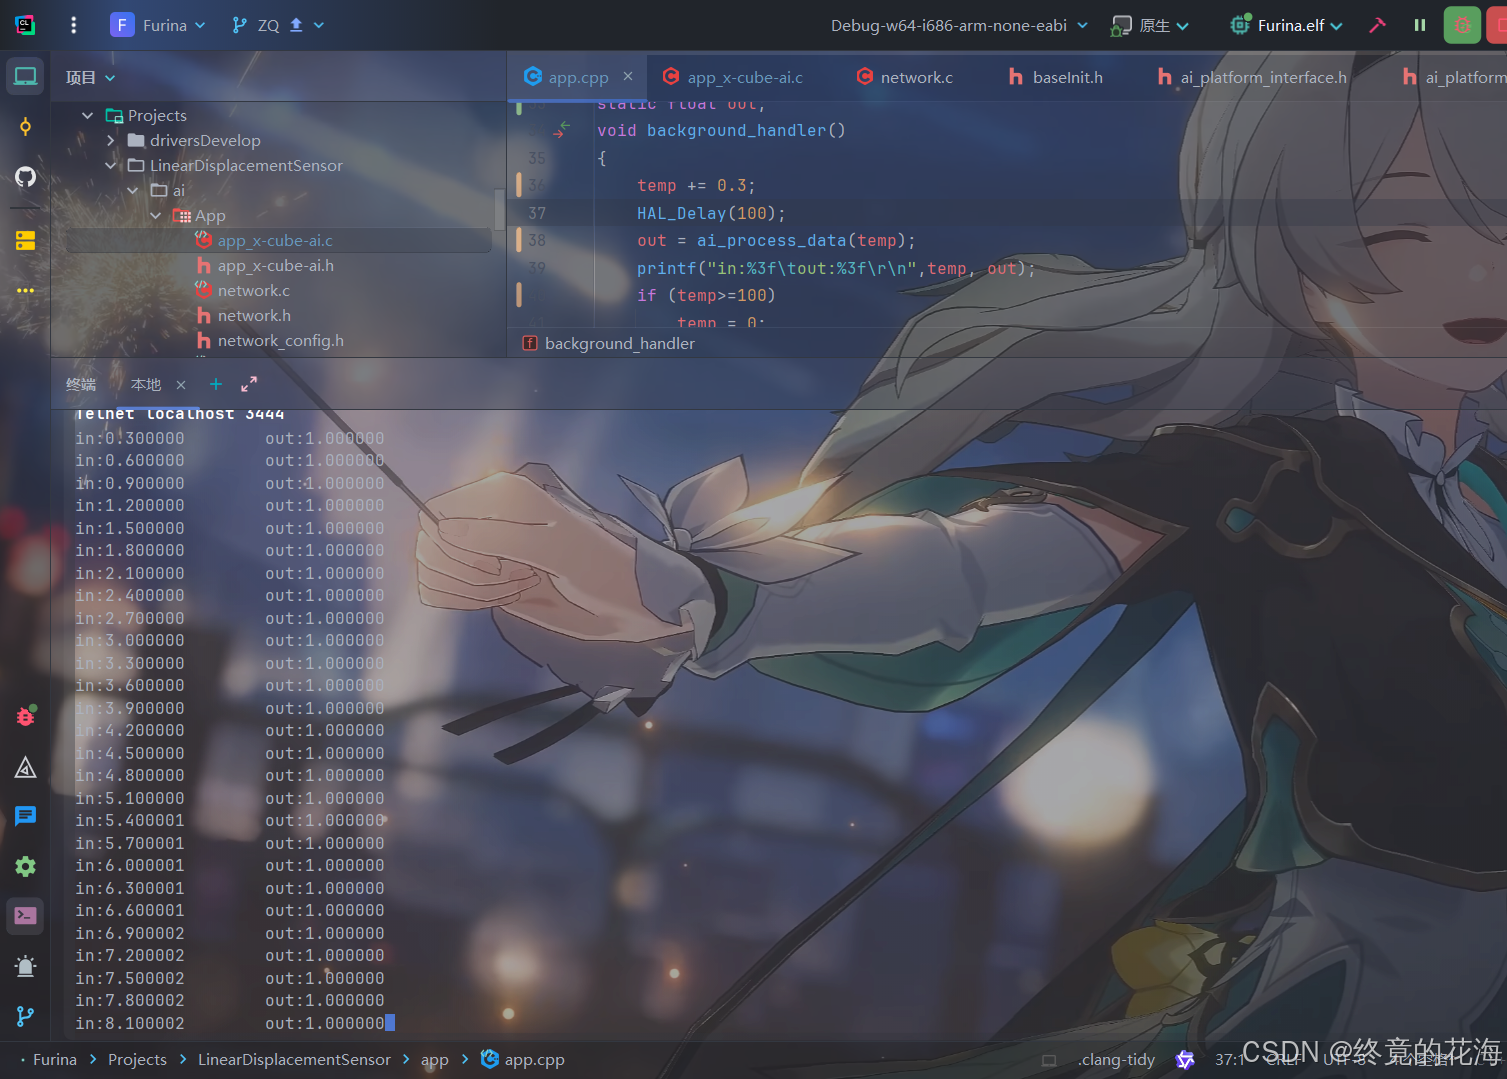Click the Build hammer icon
The height and width of the screenshot is (1079, 1507).
pyautogui.click(x=1377, y=25)
